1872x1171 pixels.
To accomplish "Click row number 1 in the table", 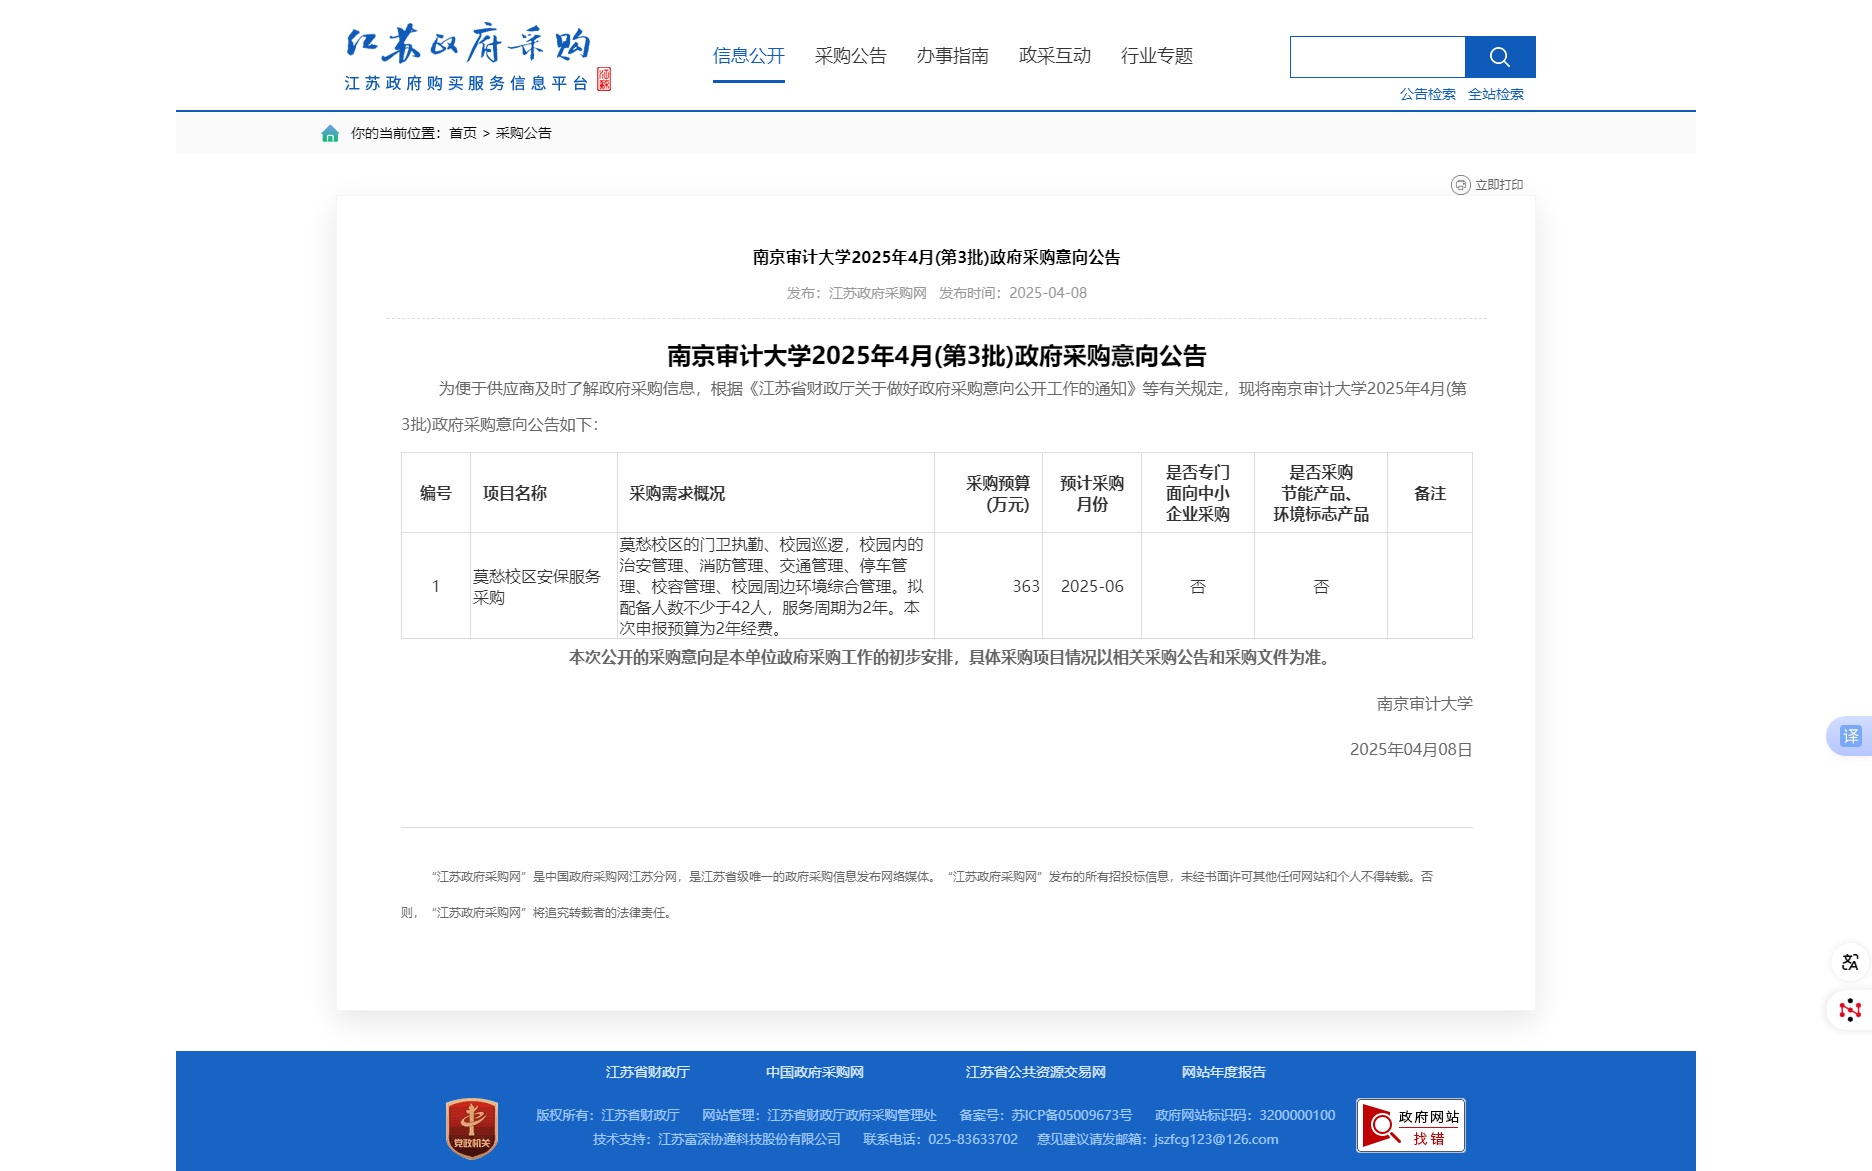I will pyautogui.click(x=436, y=586).
